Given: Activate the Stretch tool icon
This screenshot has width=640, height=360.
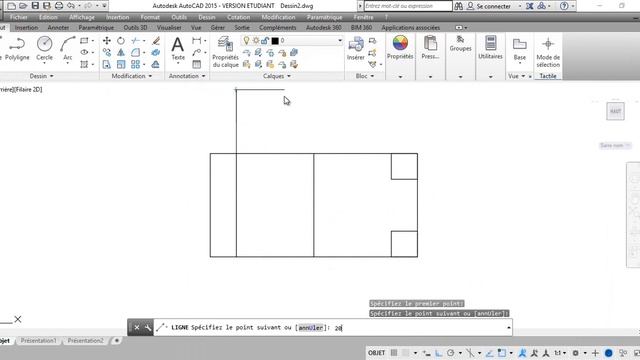Looking at the screenshot, I should 107,64.
